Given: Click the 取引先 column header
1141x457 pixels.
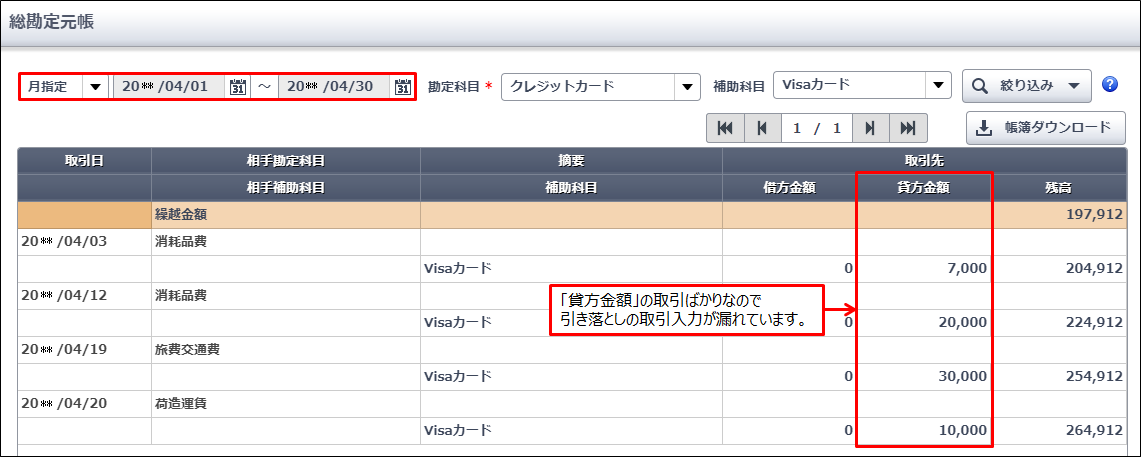Looking at the screenshot, I should [924, 161].
